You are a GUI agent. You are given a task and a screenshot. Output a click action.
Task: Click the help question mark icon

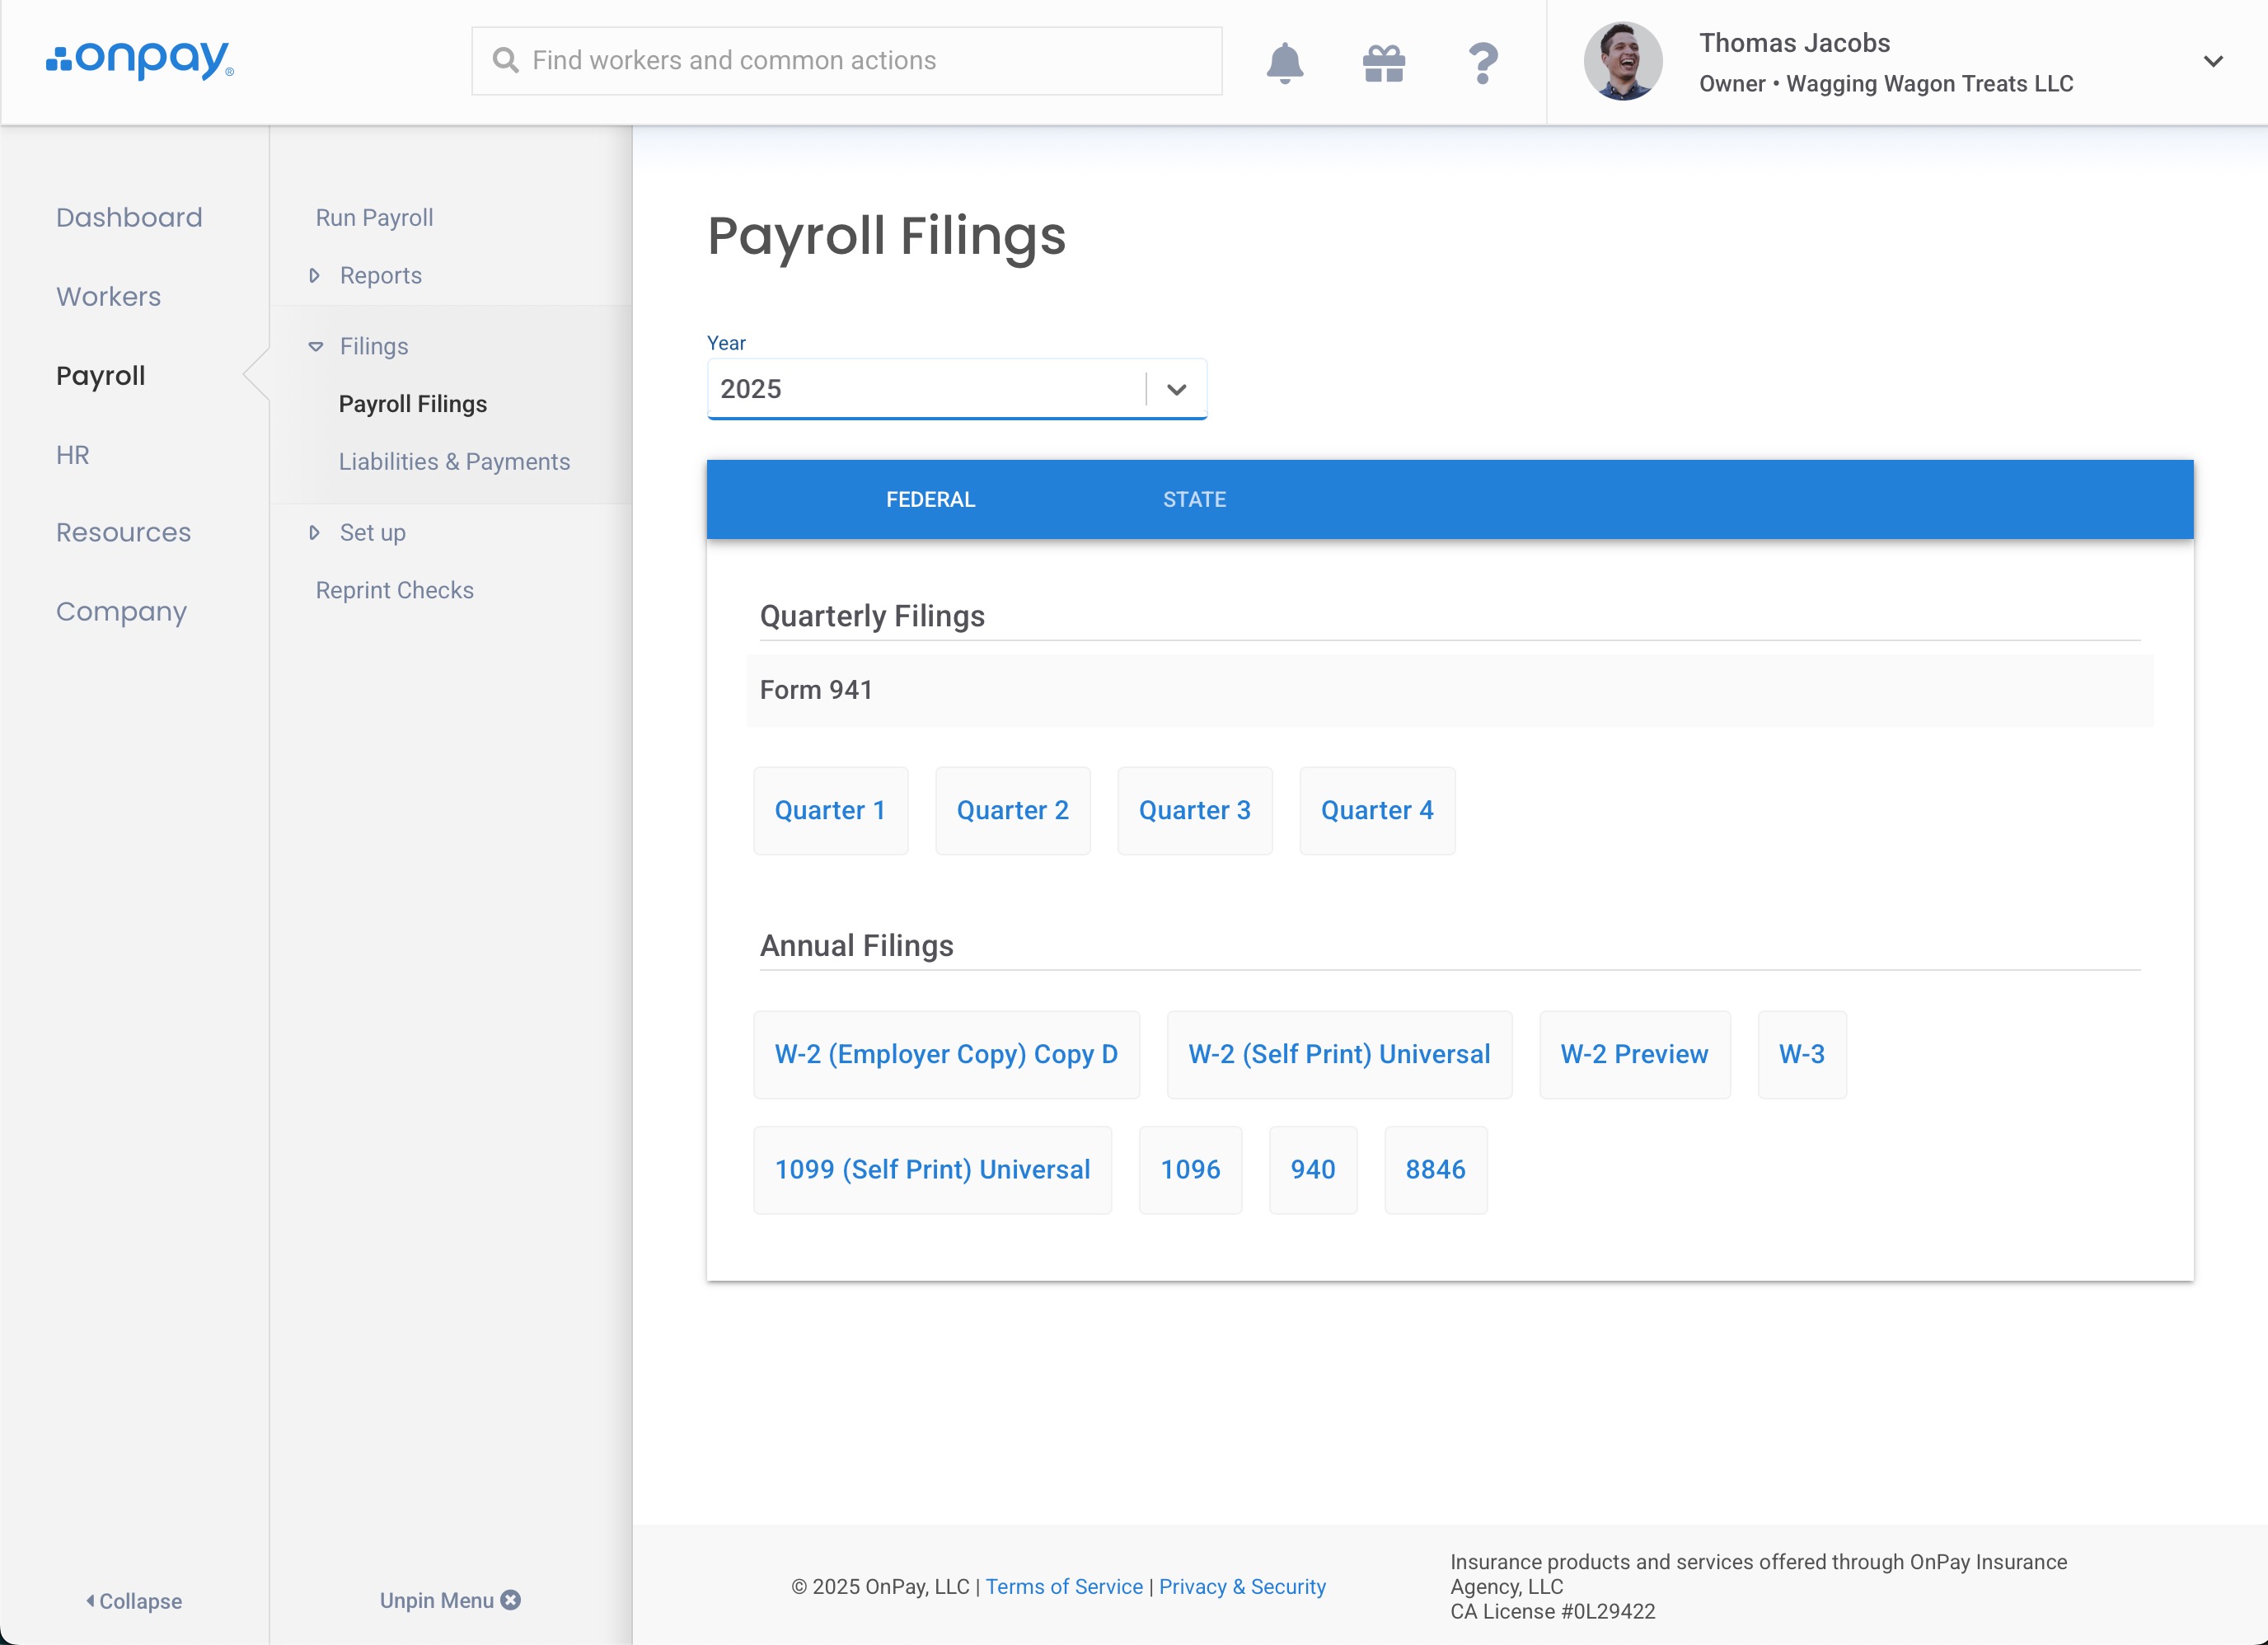[x=1483, y=63]
